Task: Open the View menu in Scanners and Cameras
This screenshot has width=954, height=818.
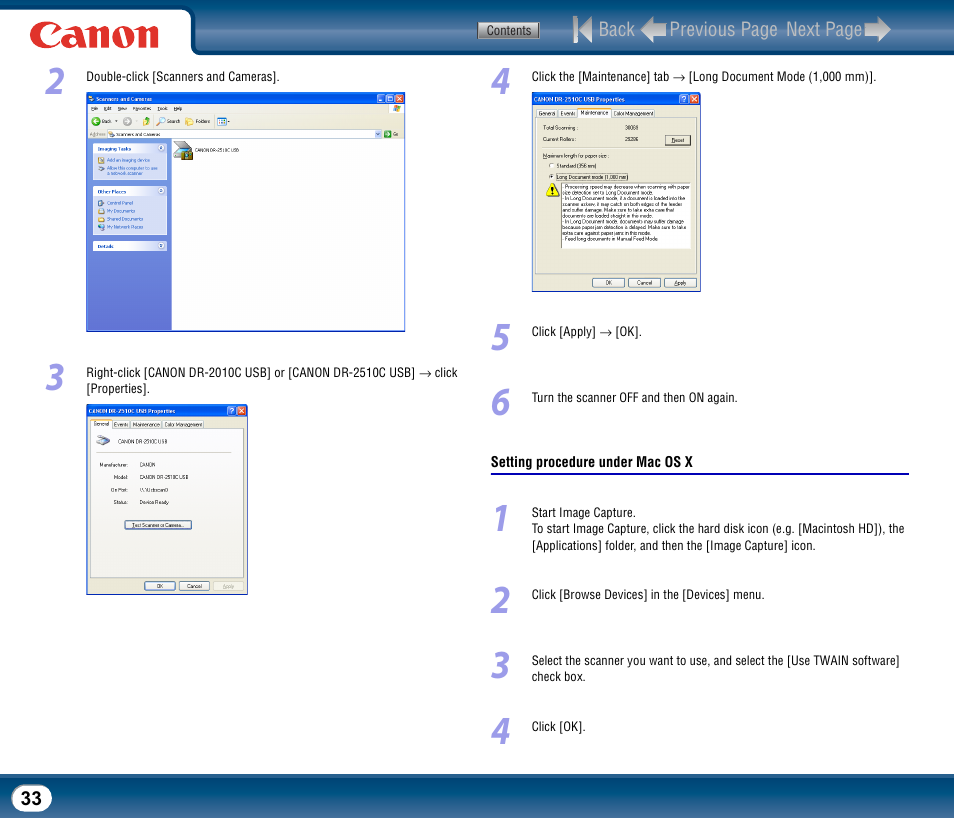Action: click(122, 108)
